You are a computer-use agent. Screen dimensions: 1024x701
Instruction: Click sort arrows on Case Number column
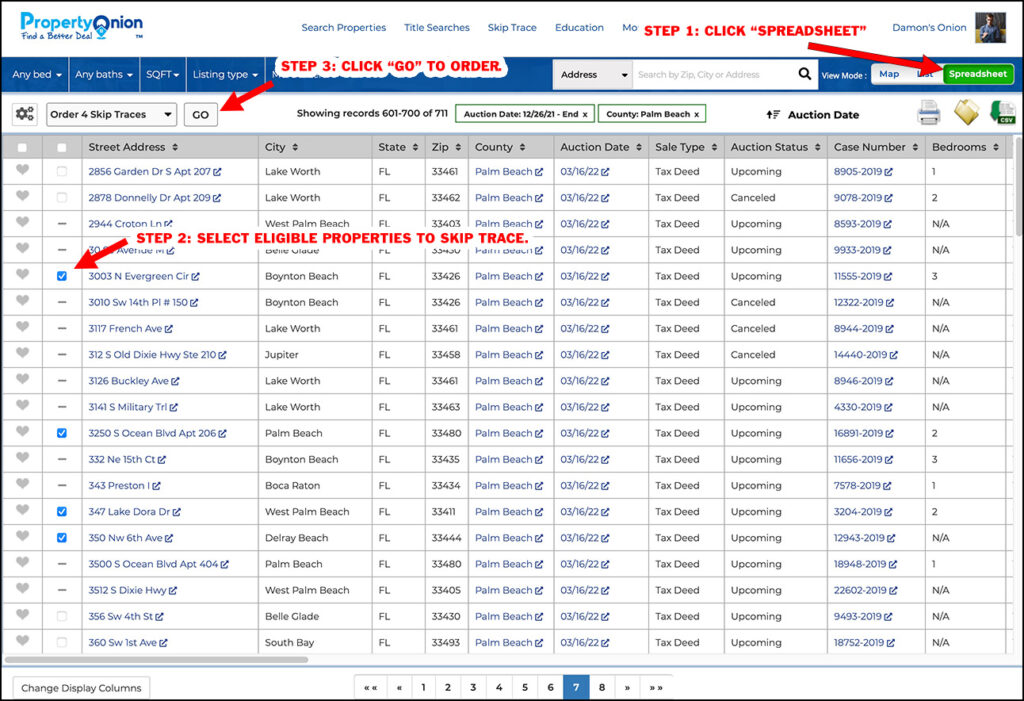click(x=915, y=147)
